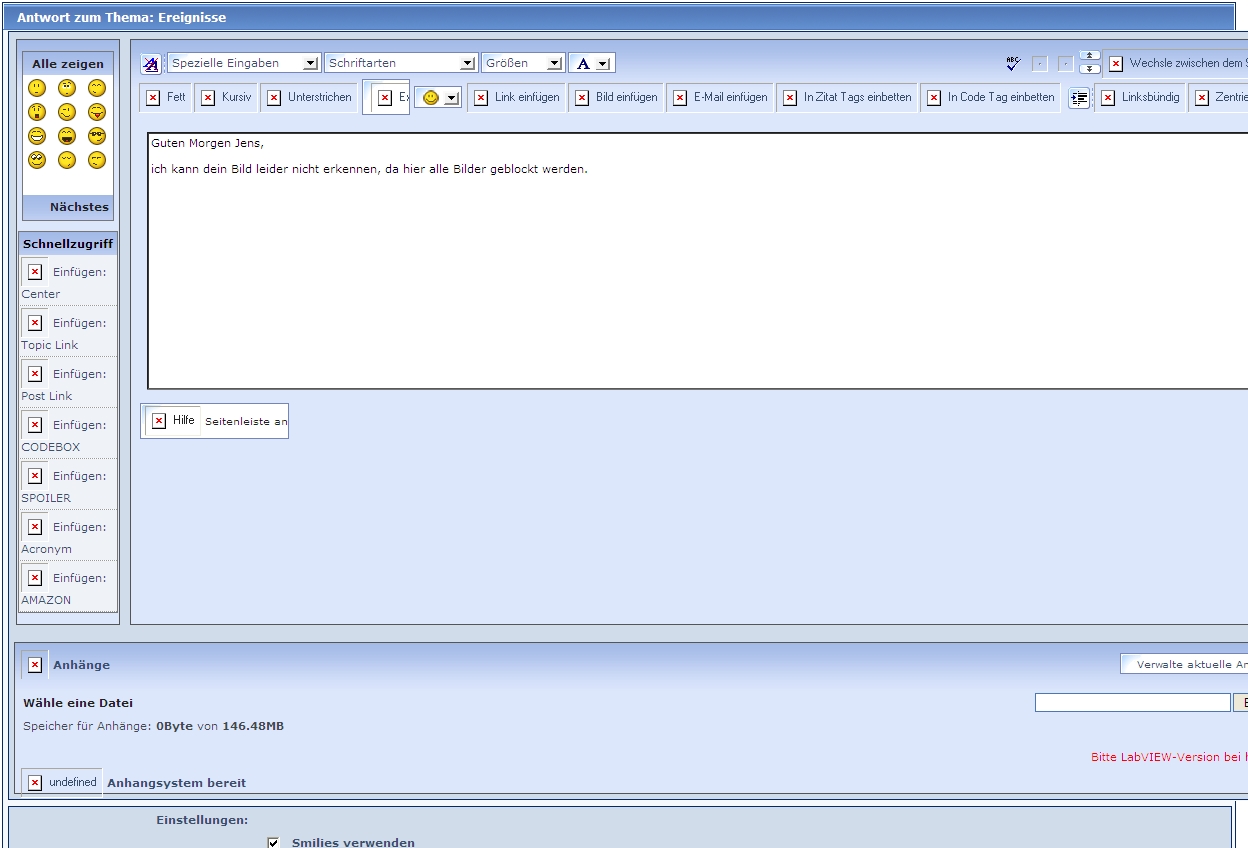Image resolution: width=1248 pixels, height=848 pixels.
Task: Enable the Smilies verwenden checkbox
Action: pos(273,843)
